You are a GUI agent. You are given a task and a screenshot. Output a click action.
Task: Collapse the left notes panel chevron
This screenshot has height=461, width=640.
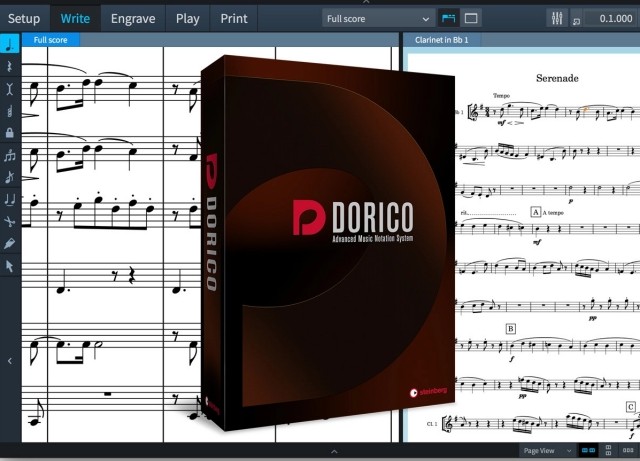(x=10, y=361)
